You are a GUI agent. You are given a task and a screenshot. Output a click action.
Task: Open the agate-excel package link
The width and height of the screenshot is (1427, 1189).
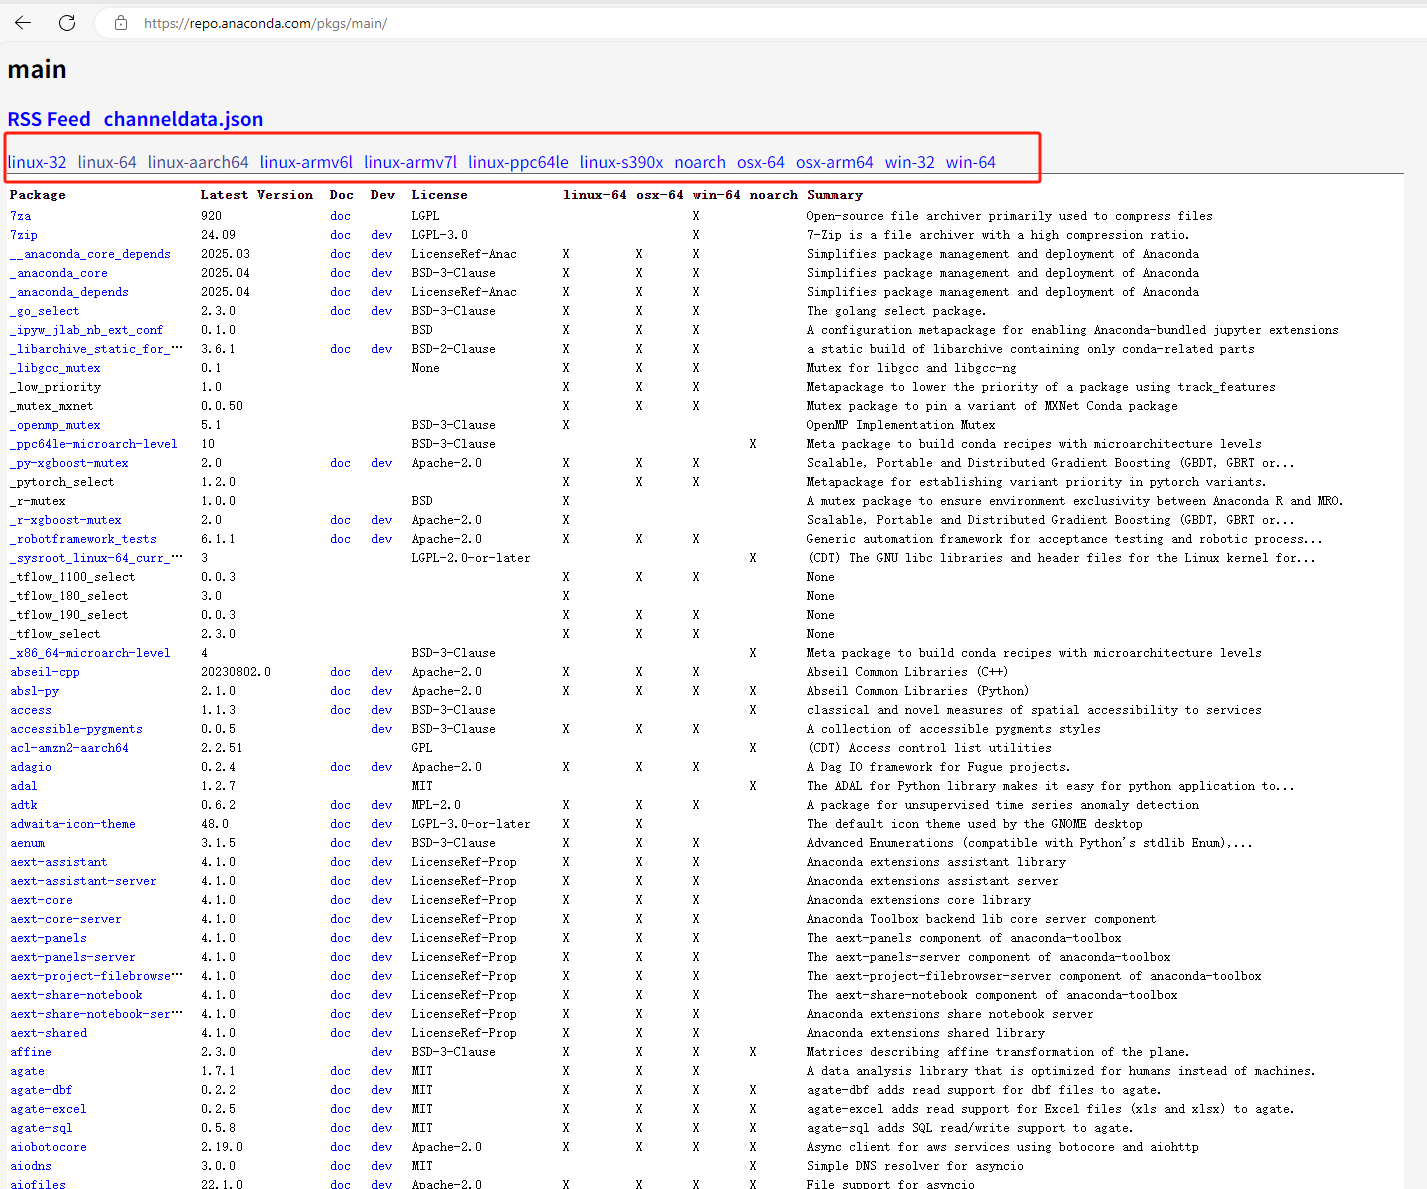coord(48,1109)
